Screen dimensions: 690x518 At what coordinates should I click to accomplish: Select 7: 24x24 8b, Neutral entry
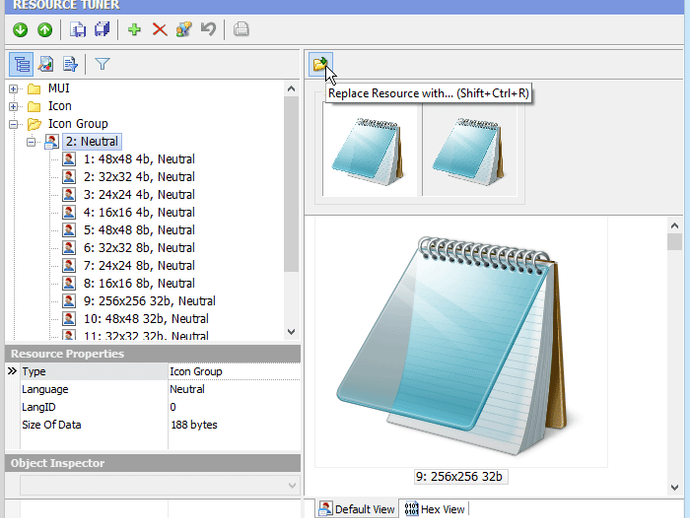point(139,265)
